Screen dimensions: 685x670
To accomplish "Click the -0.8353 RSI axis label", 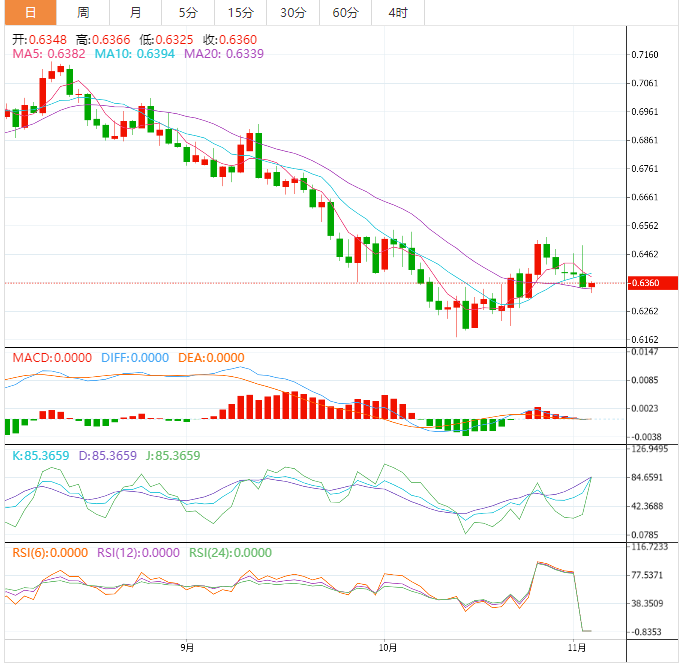I will tap(647, 632).
